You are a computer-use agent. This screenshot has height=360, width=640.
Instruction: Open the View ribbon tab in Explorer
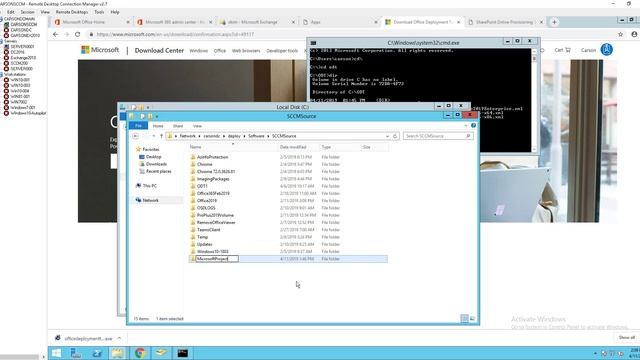[x=198, y=126]
